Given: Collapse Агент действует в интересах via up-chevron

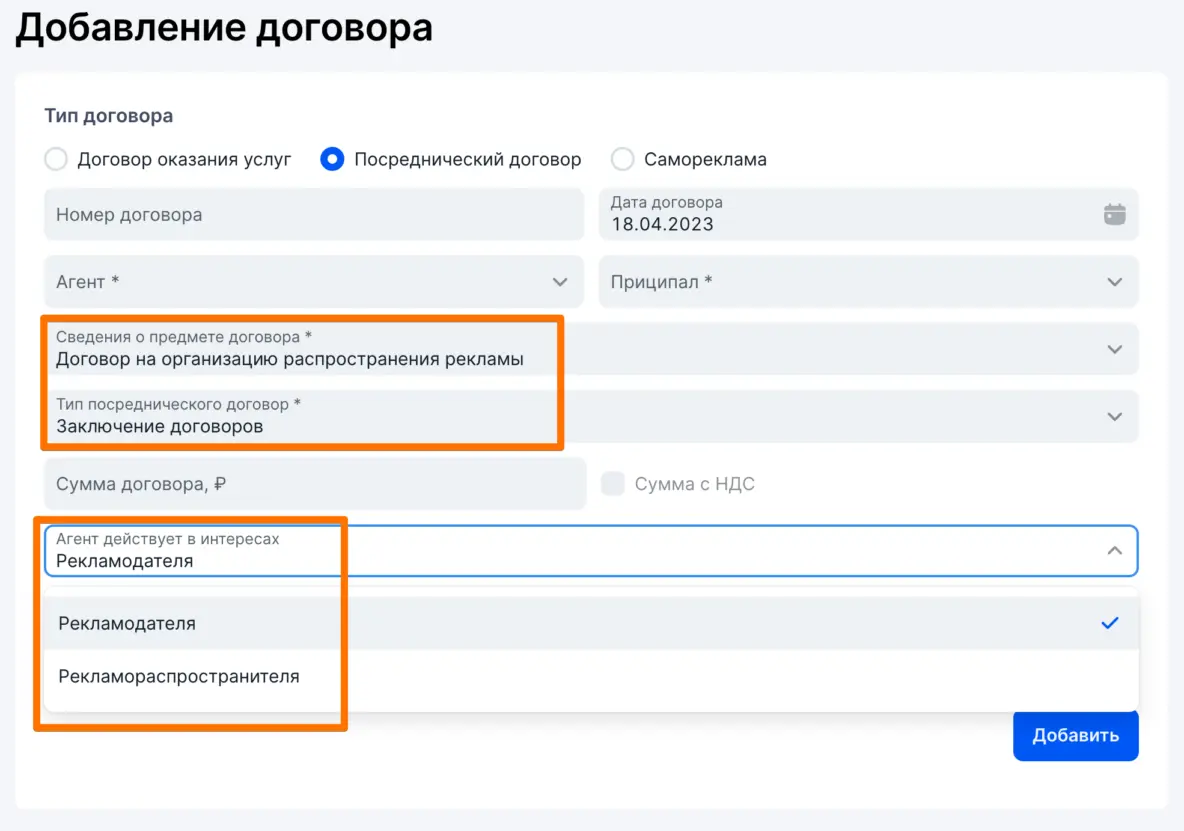Looking at the screenshot, I should point(1114,550).
